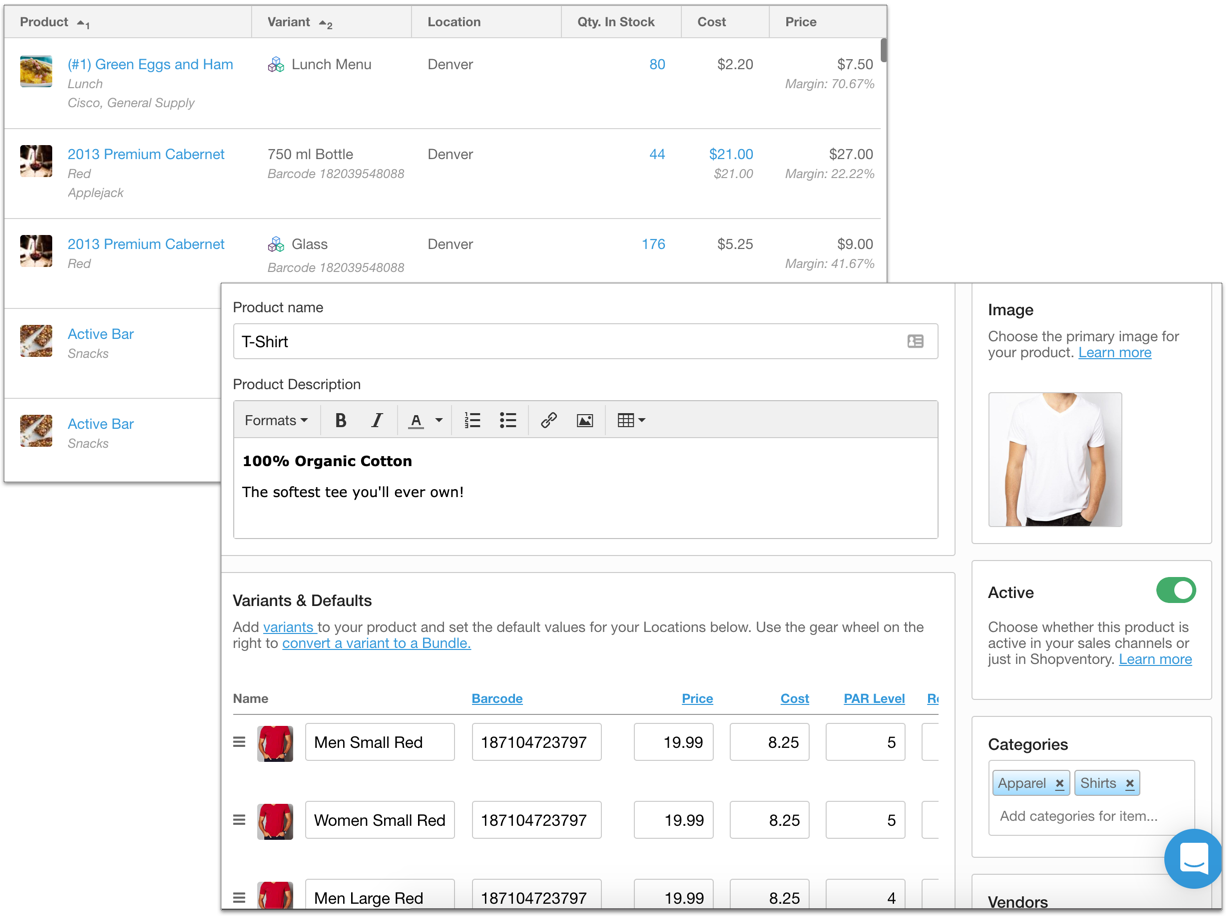Remove the Shirts category tag
Image resolution: width=1226 pixels, height=916 pixels.
pyautogui.click(x=1129, y=784)
